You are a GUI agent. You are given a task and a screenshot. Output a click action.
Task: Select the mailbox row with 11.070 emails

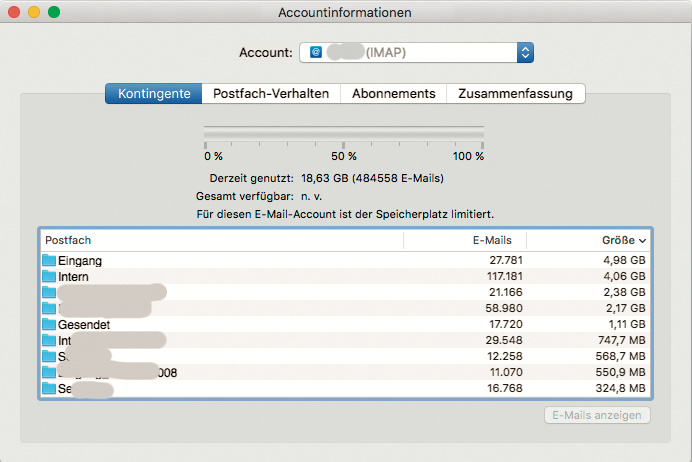344,373
